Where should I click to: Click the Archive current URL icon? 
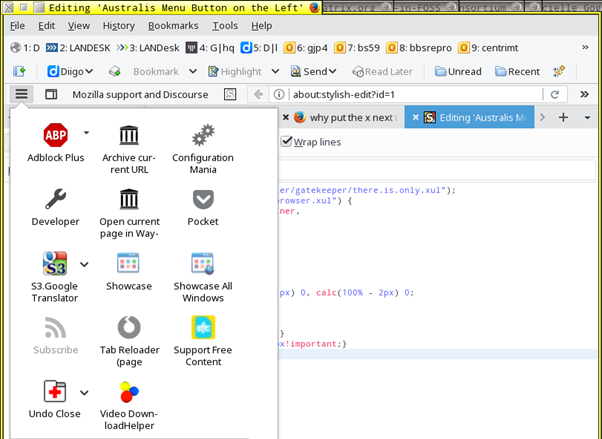tap(129, 136)
